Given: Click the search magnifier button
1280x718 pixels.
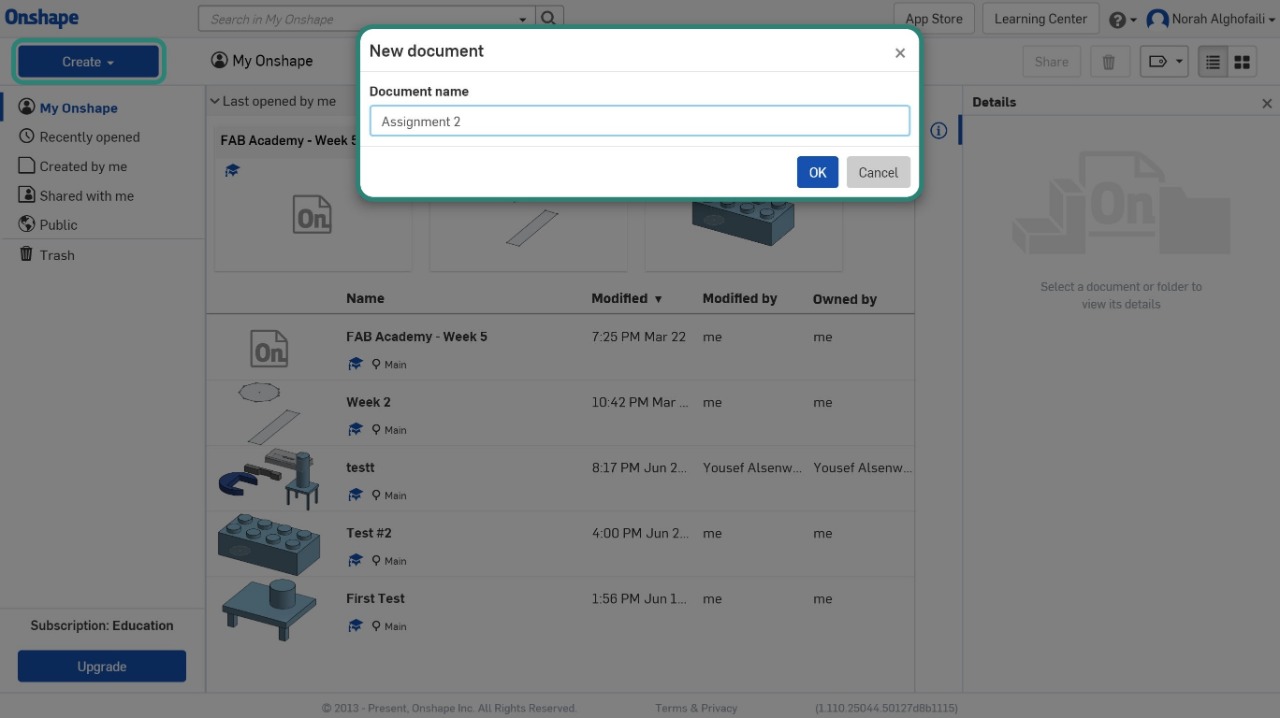Looking at the screenshot, I should click(x=549, y=18).
